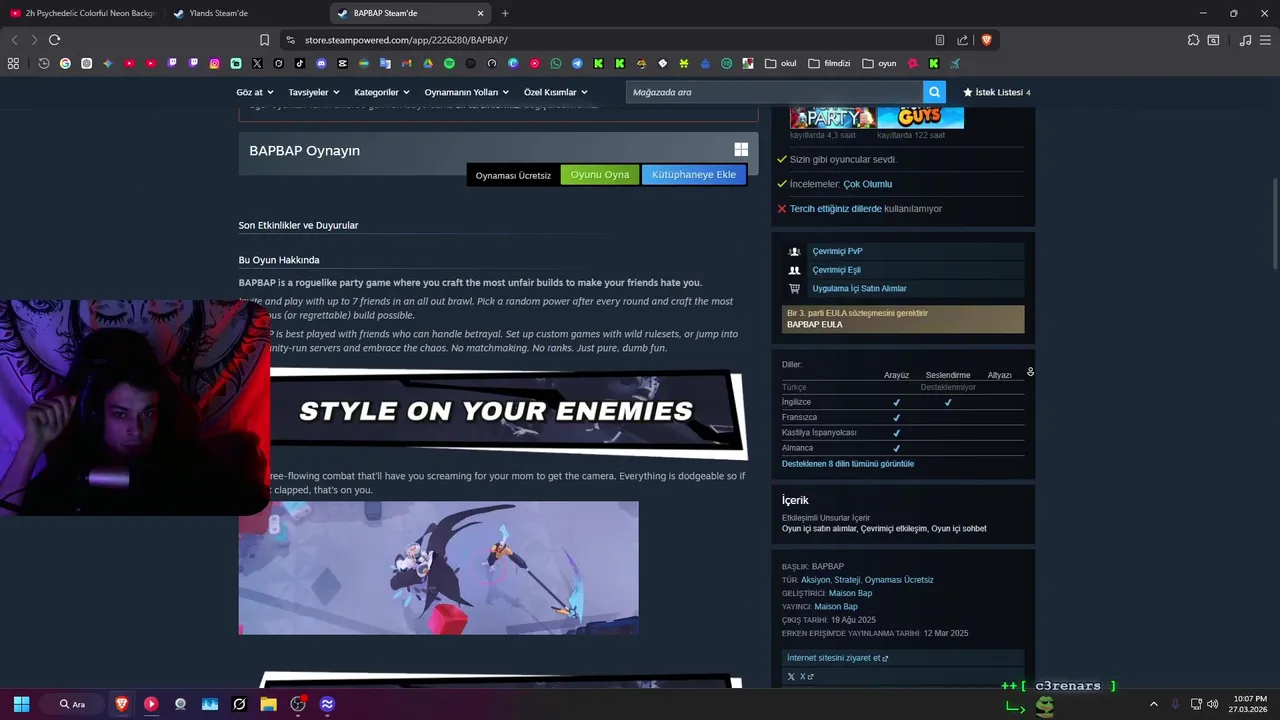Close the BAPBAP Steam'de tab
This screenshot has width=1280, height=720.
point(480,13)
